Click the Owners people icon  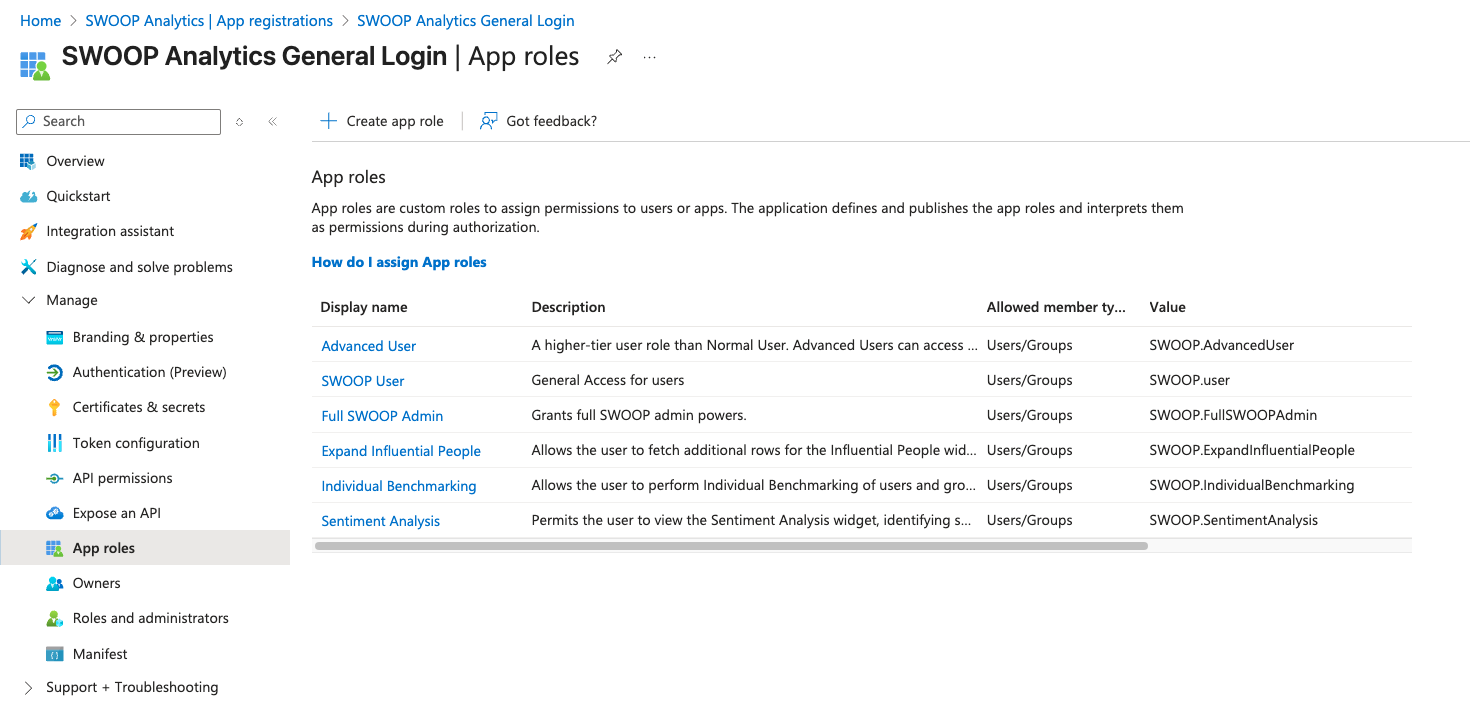[x=55, y=583]
